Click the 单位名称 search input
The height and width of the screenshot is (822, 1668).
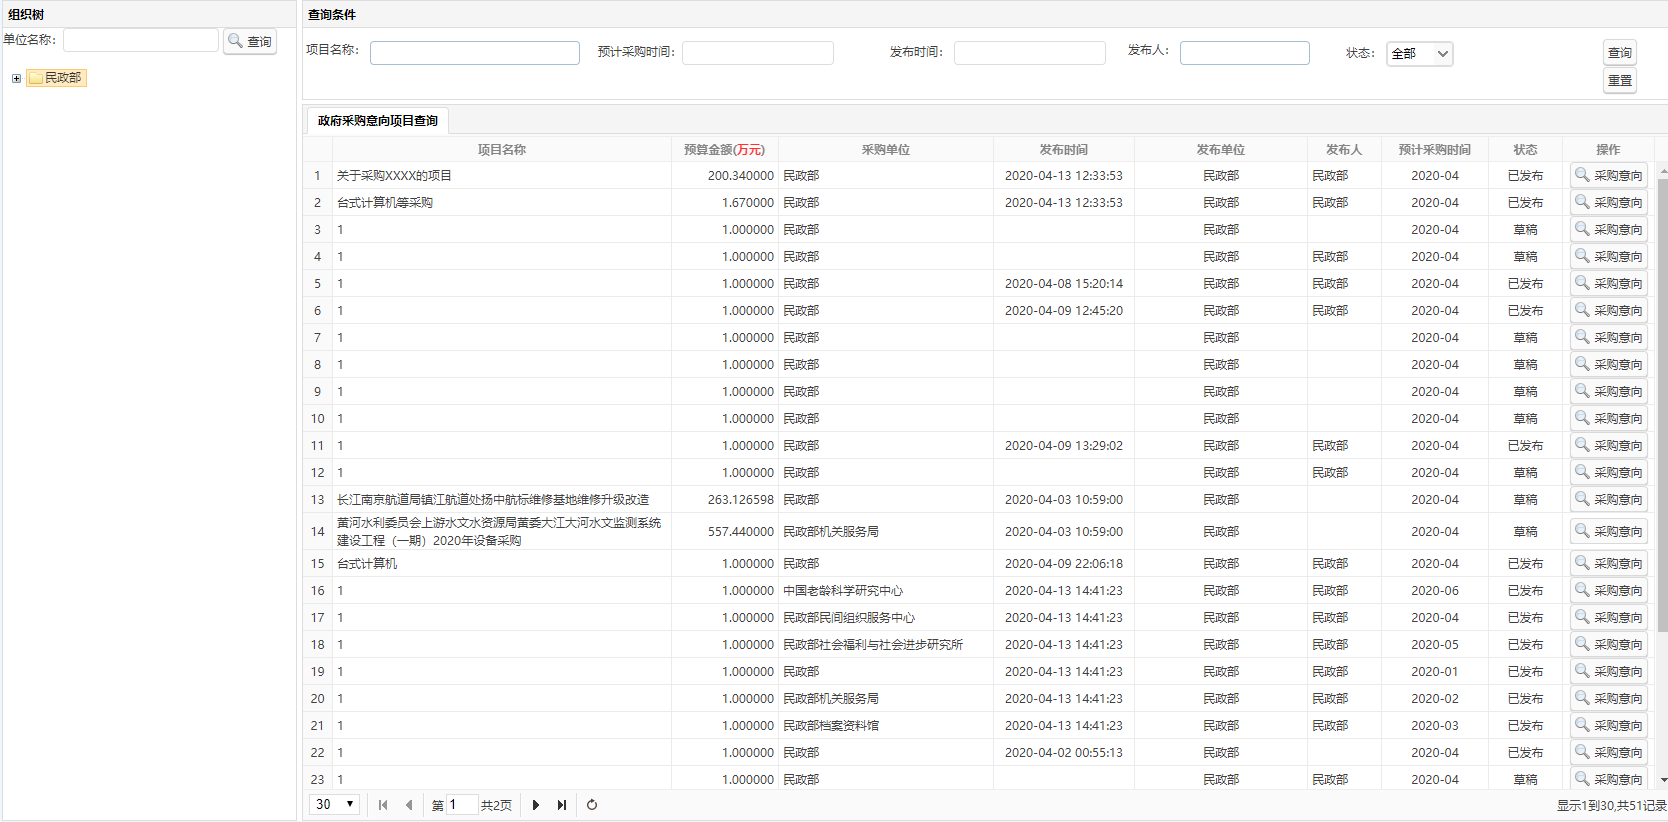point(141,41)
